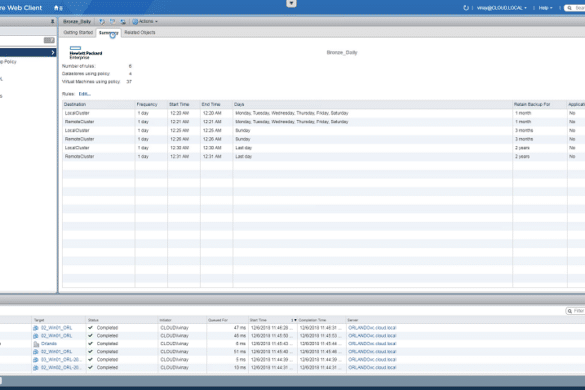Sort tasks by Queued For column header

click(x=228, y=320)
